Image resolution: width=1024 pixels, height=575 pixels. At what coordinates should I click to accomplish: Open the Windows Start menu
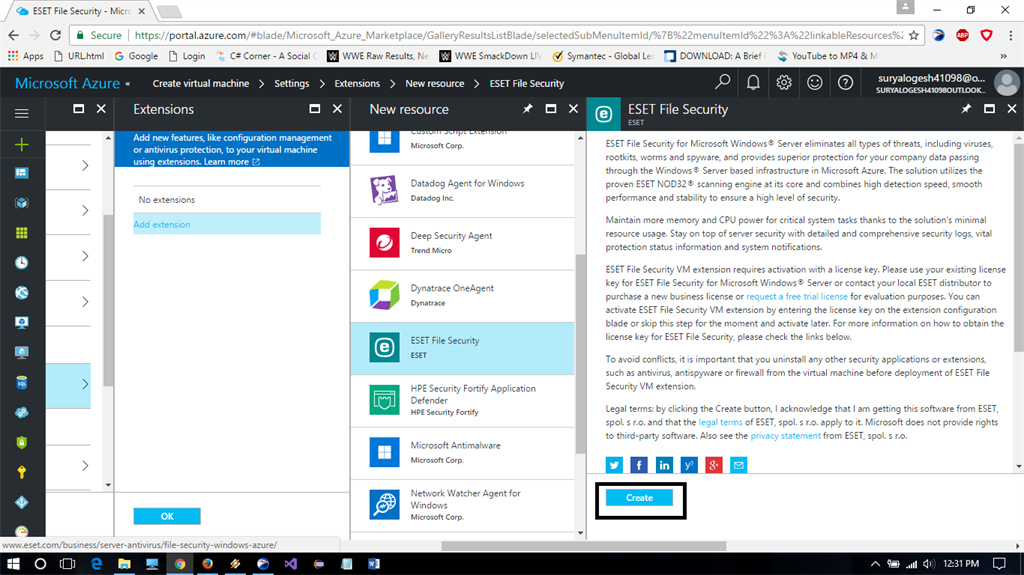[x=13, y=563]
